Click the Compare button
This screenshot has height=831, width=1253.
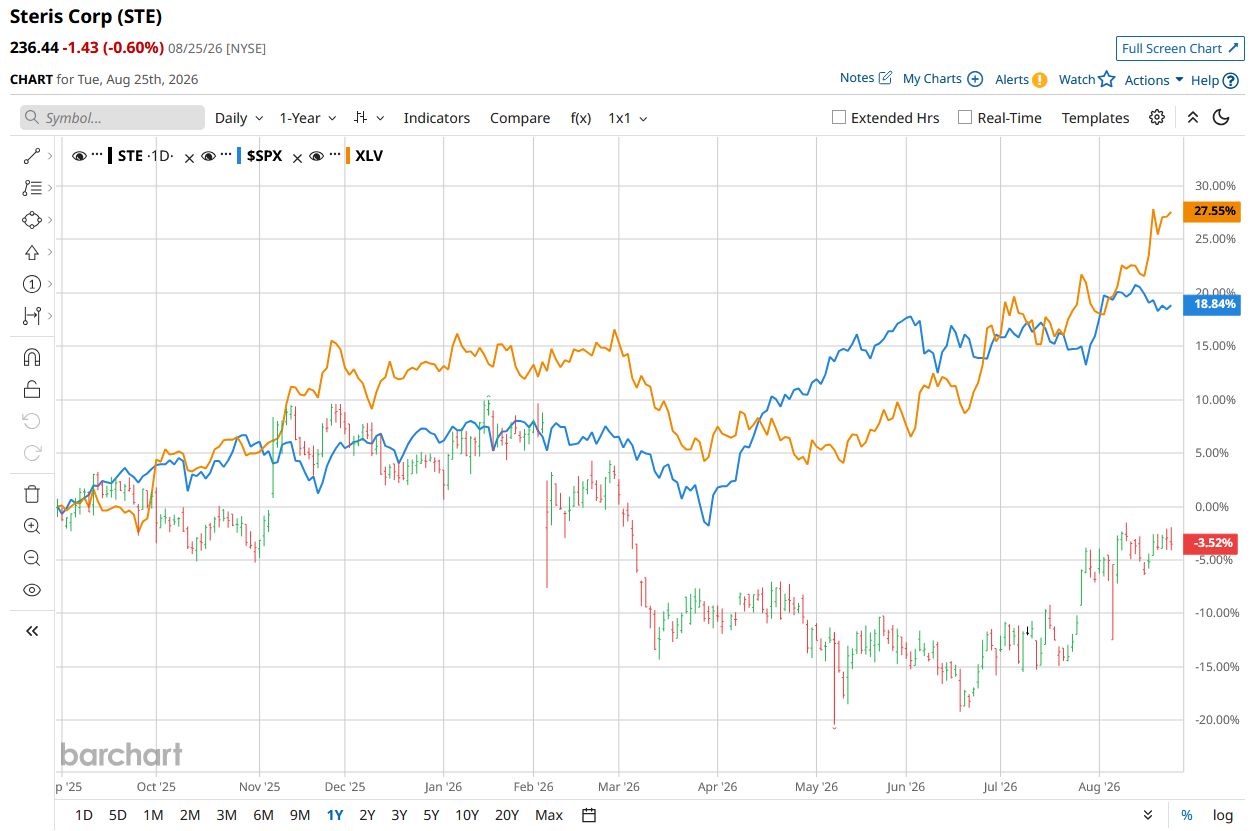point(520,118)
